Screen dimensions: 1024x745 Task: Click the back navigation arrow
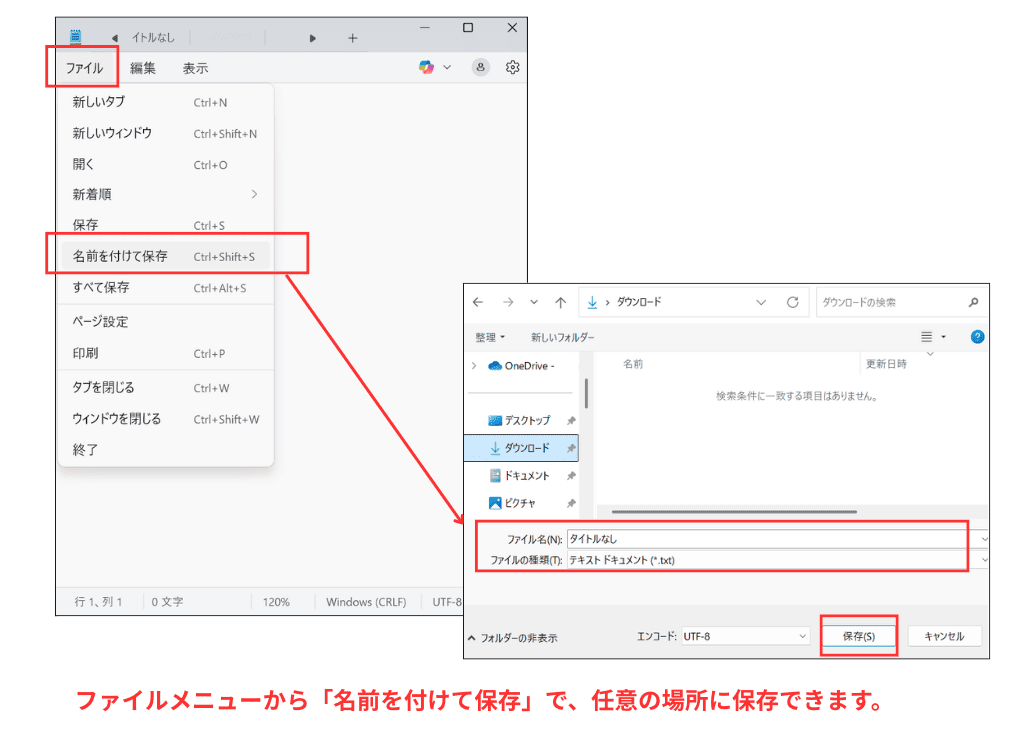[477, 302]
